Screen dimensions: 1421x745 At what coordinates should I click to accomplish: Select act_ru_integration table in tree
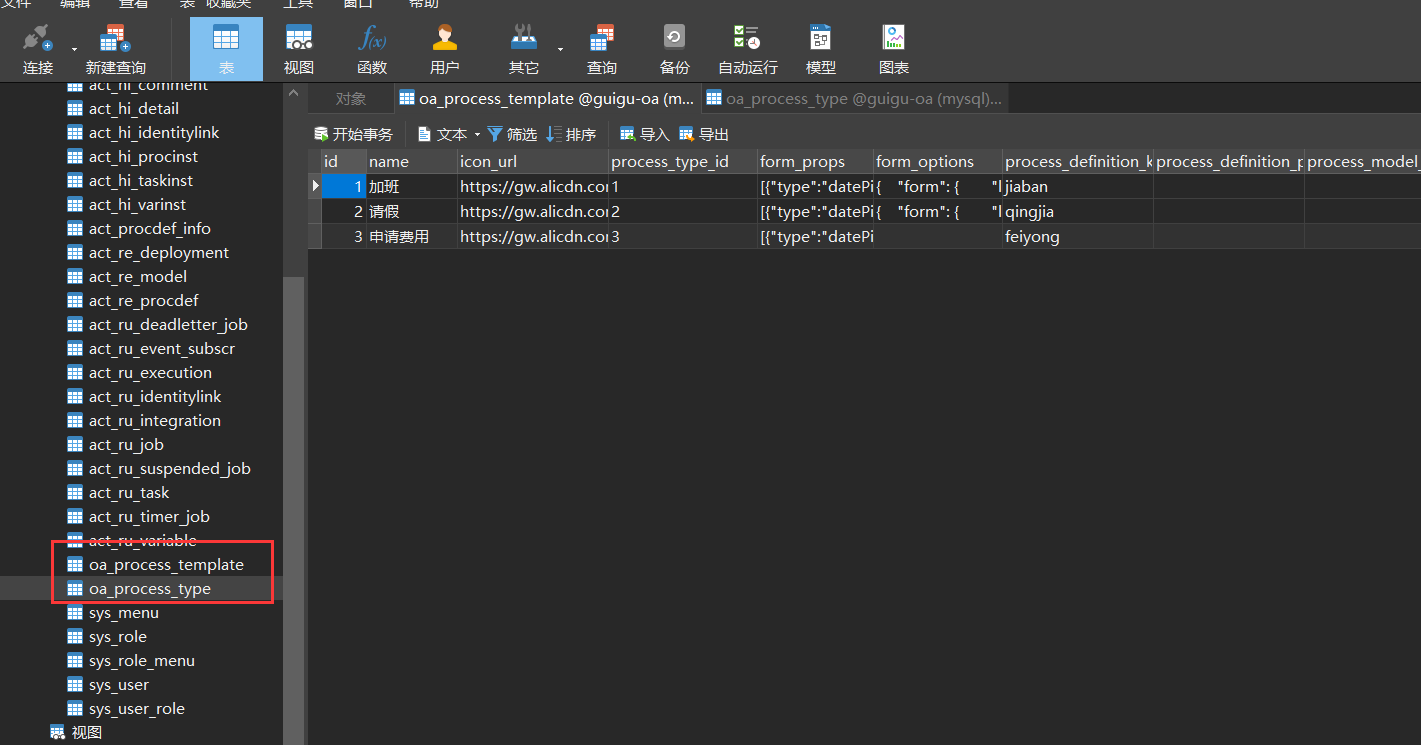[154, 420]
